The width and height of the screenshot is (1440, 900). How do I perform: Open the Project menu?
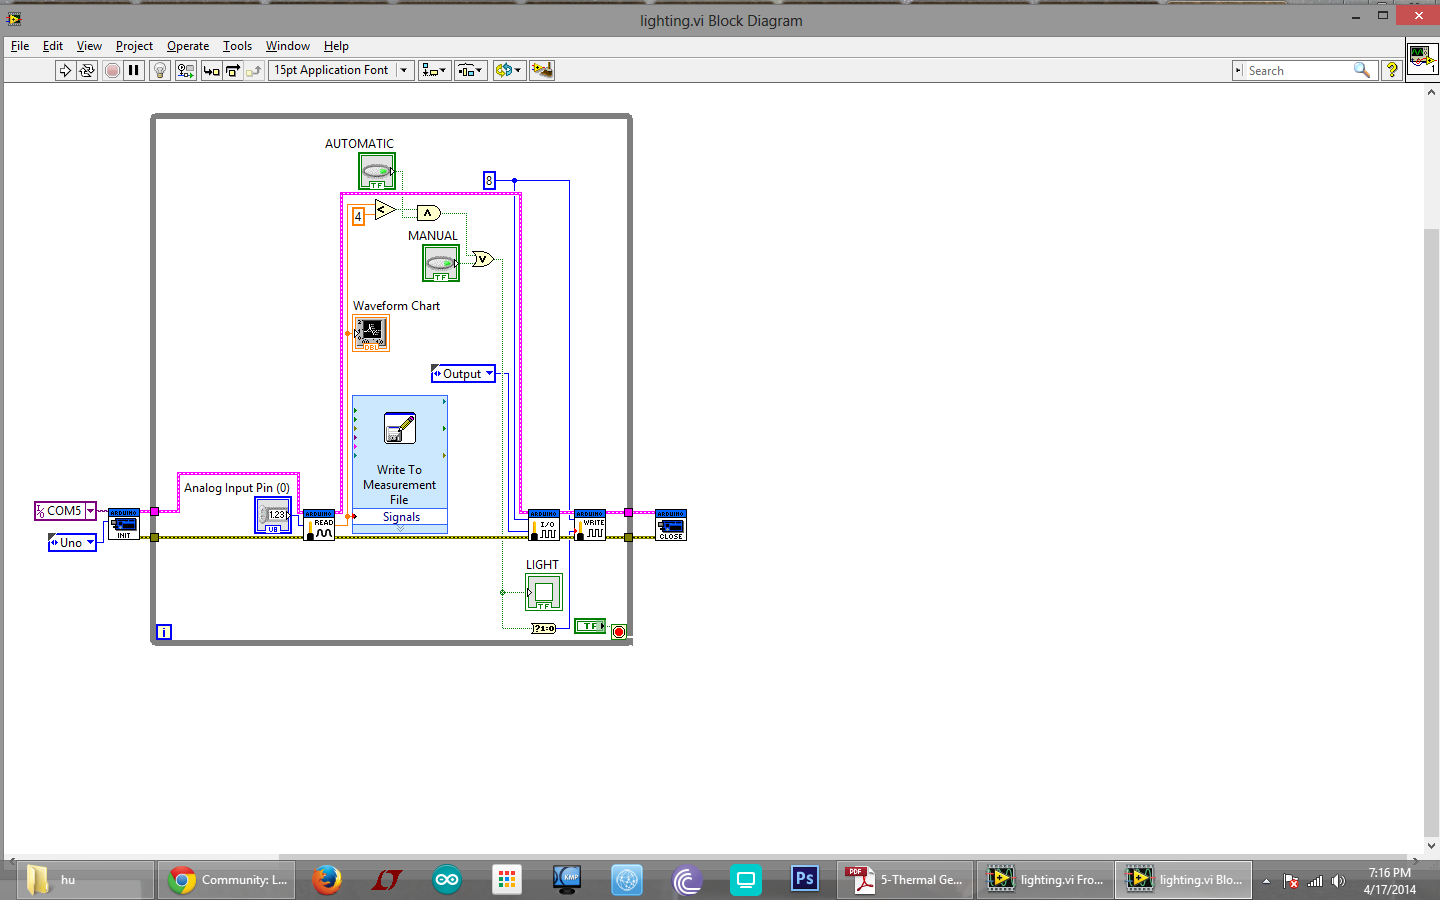(x=134, y=46)
